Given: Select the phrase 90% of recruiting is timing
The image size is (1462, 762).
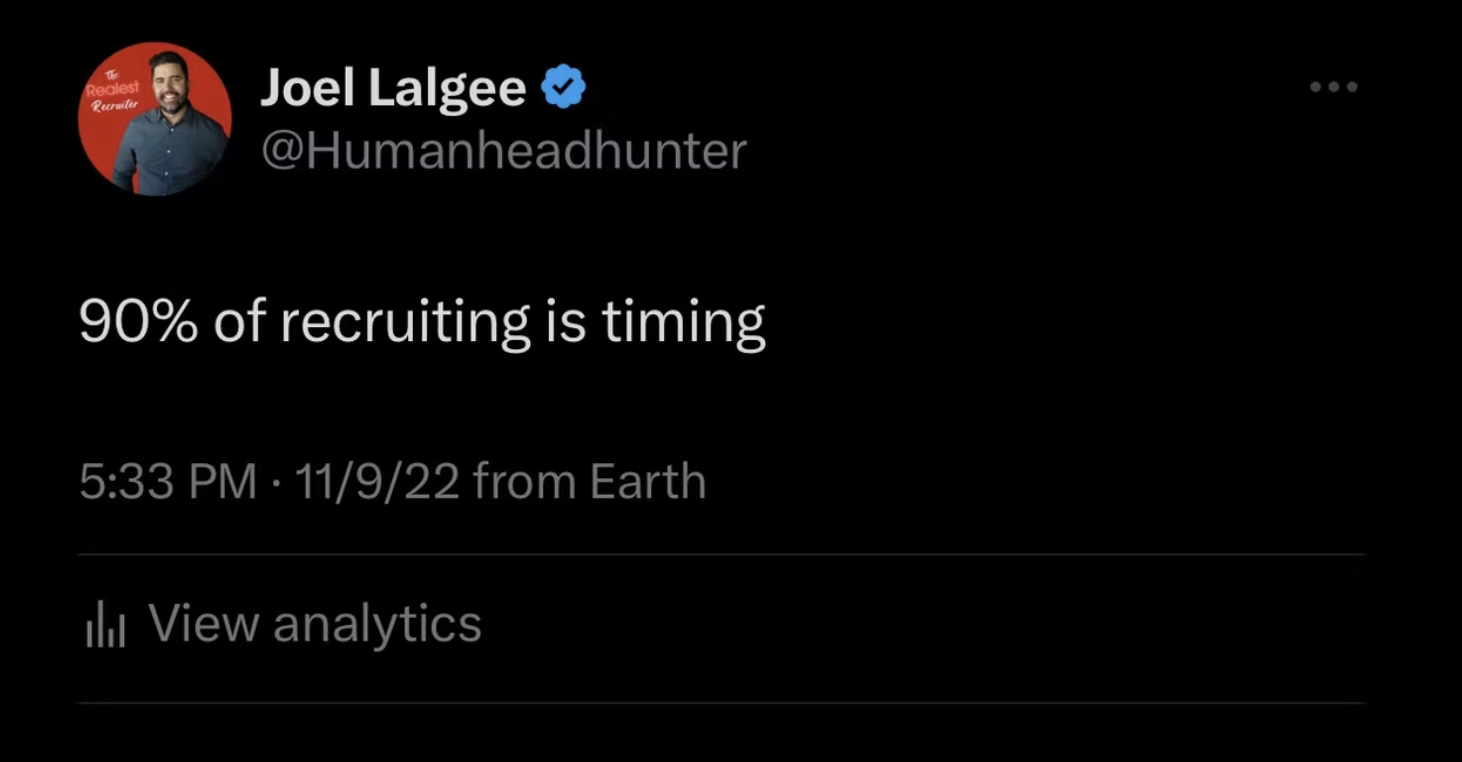Looking at the screenshot, I should point(421,322).
